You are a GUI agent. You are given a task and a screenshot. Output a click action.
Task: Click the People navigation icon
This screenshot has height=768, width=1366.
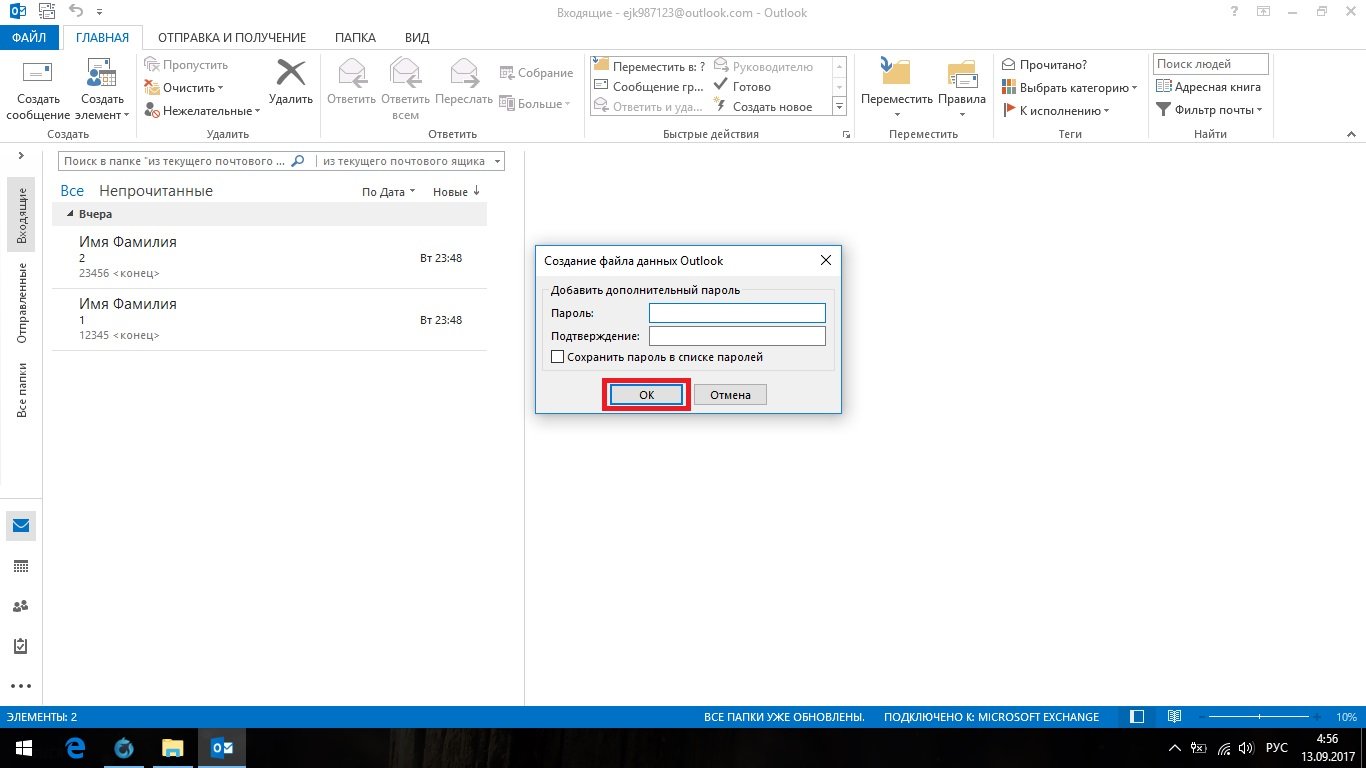click(x=21, y=606)
